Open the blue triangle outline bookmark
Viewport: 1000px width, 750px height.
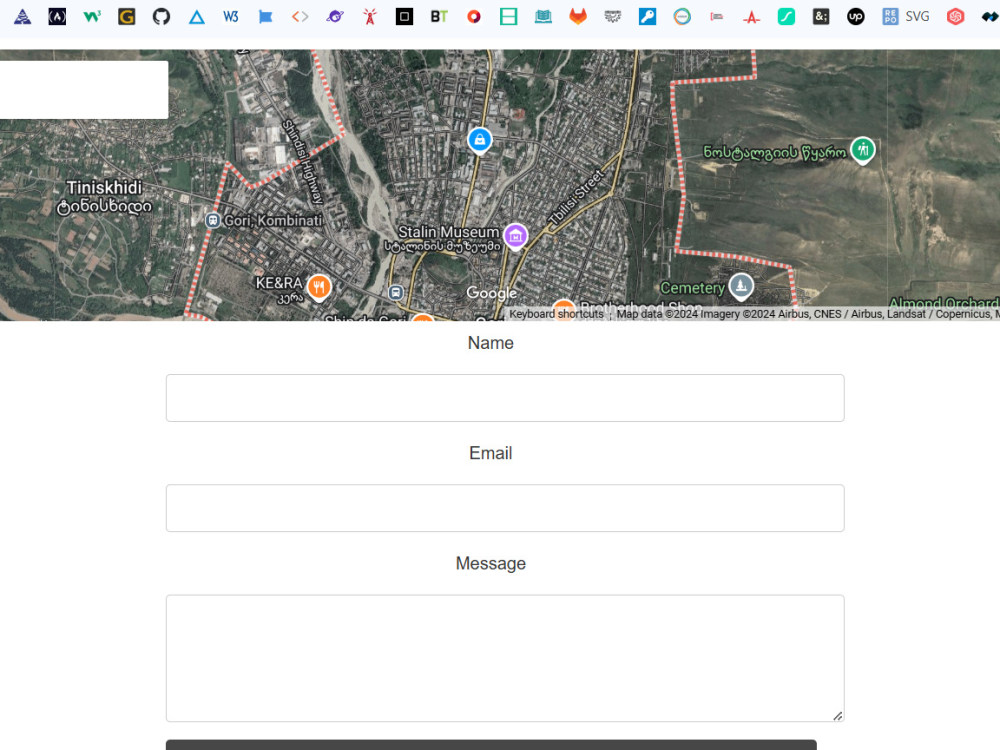coord(196,17)
